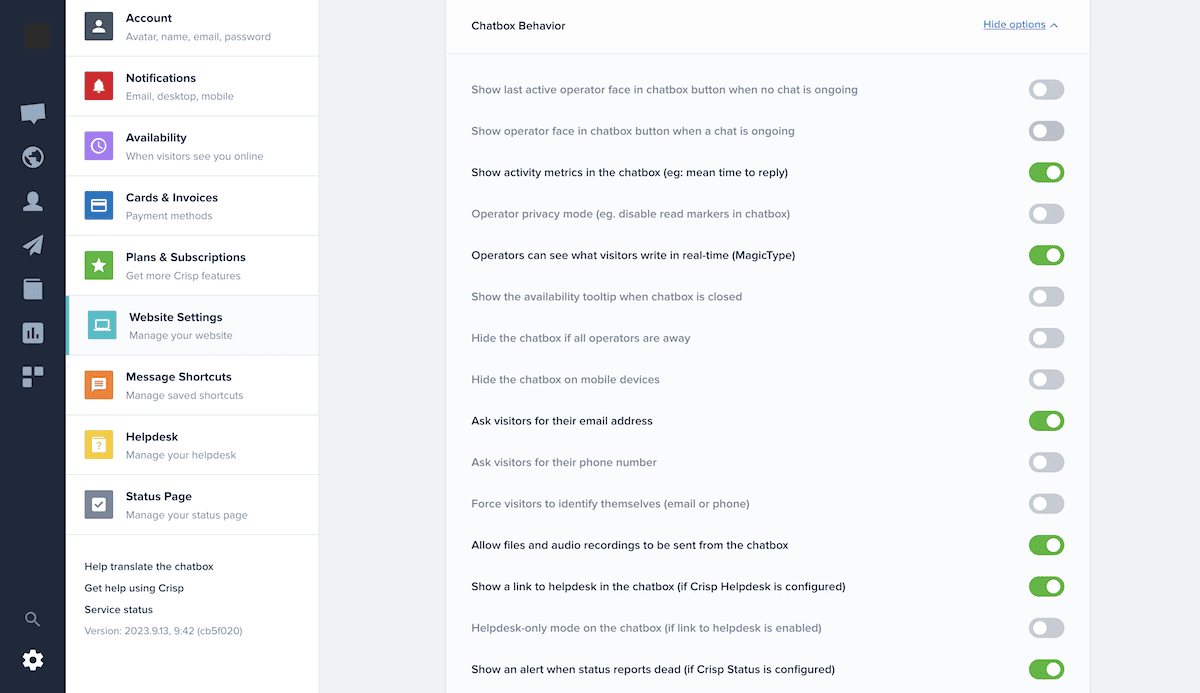1200x693 pixels.
Task: Enable Ask visitors for their phone number
Action: point(1046,463)
